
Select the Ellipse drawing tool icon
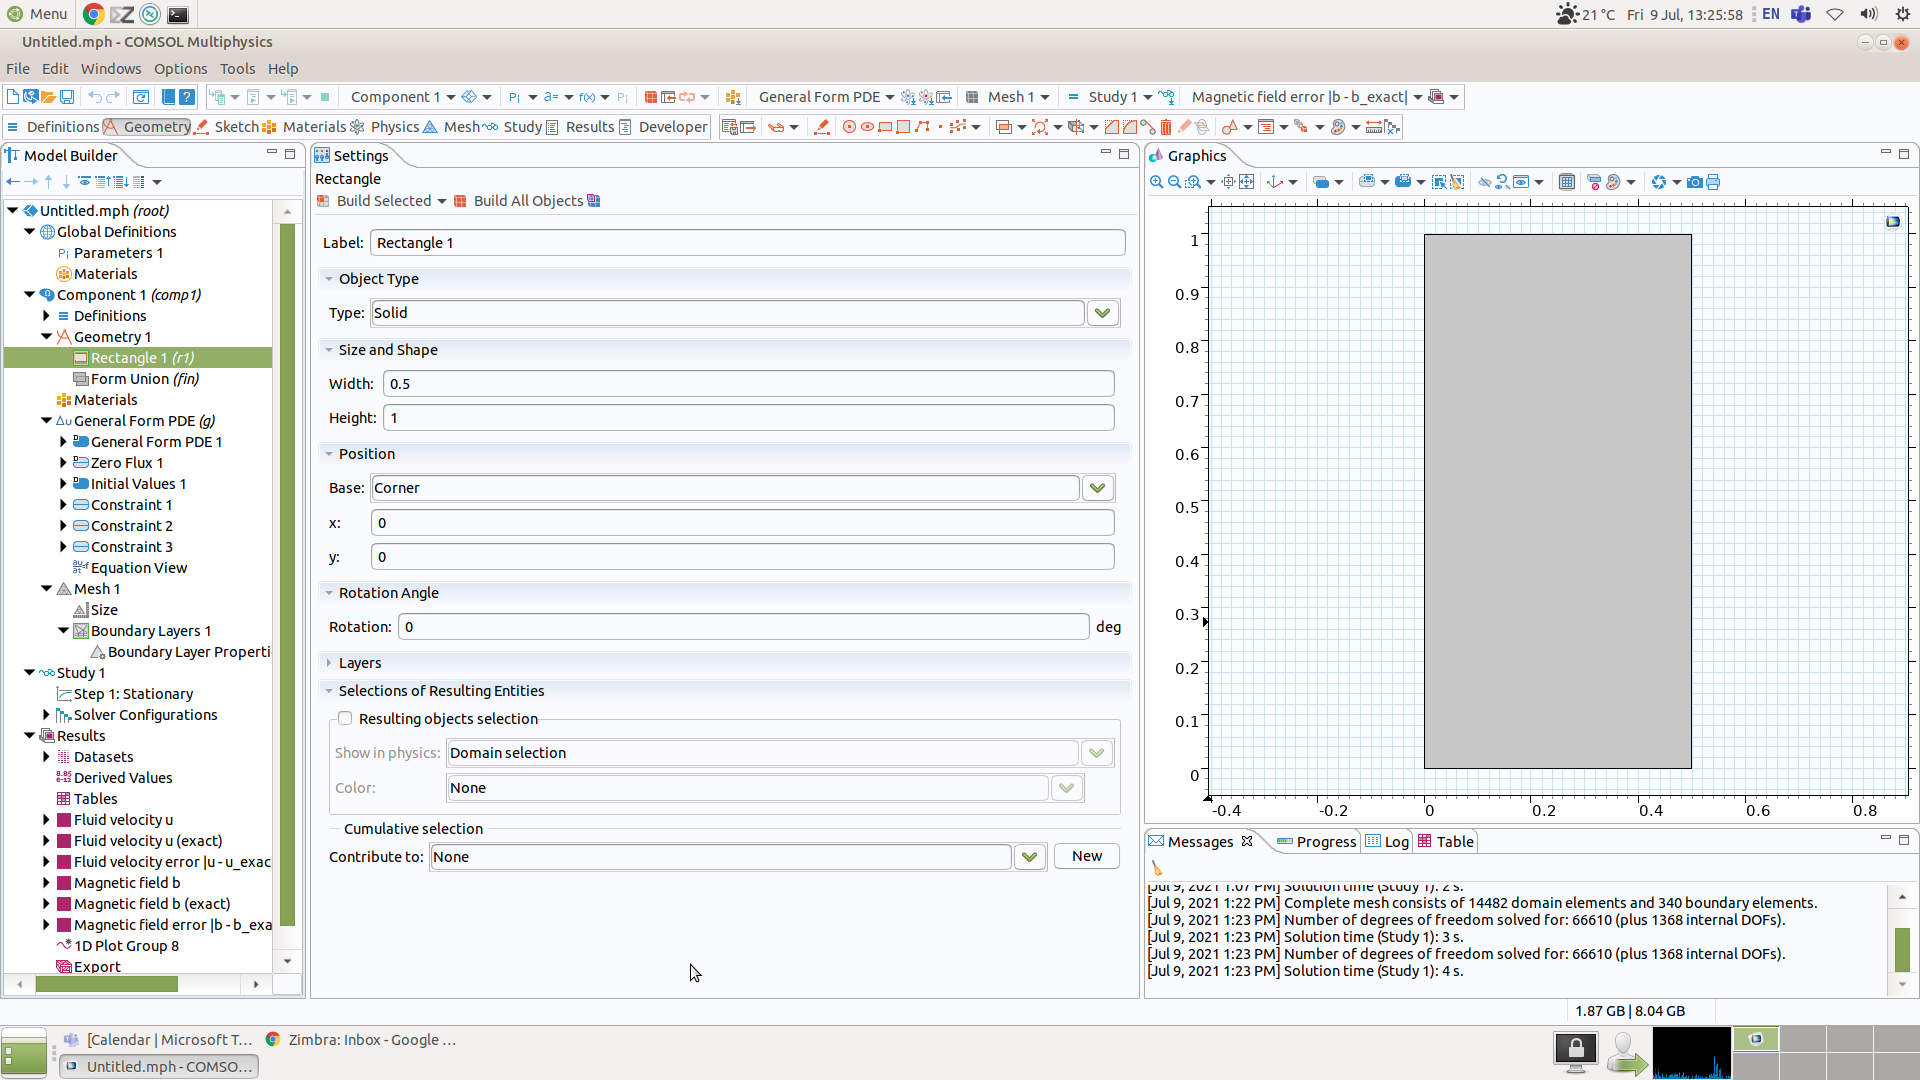coord(867,127)
